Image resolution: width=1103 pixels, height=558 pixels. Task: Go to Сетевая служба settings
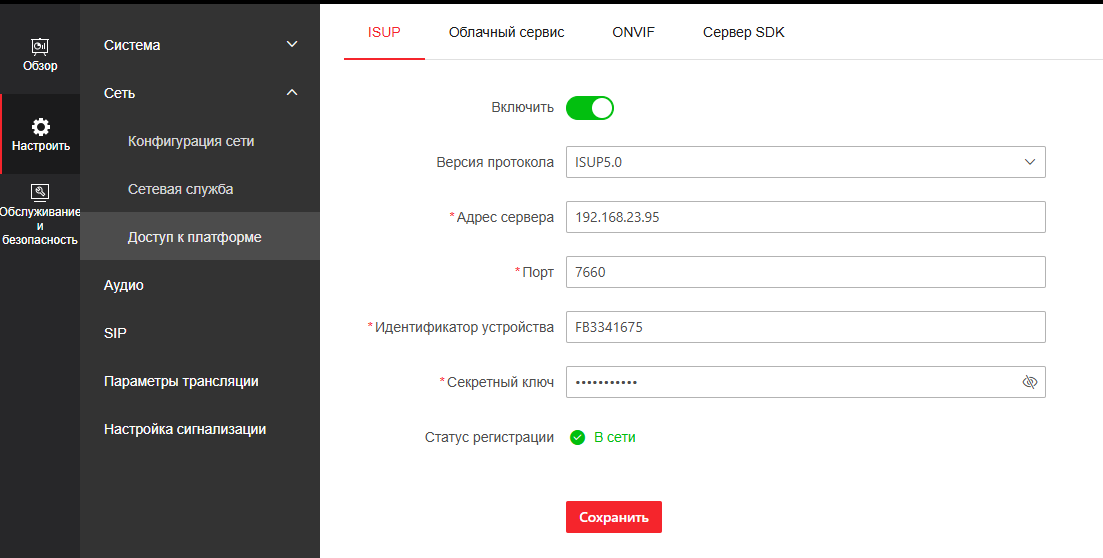click(180, 189)
